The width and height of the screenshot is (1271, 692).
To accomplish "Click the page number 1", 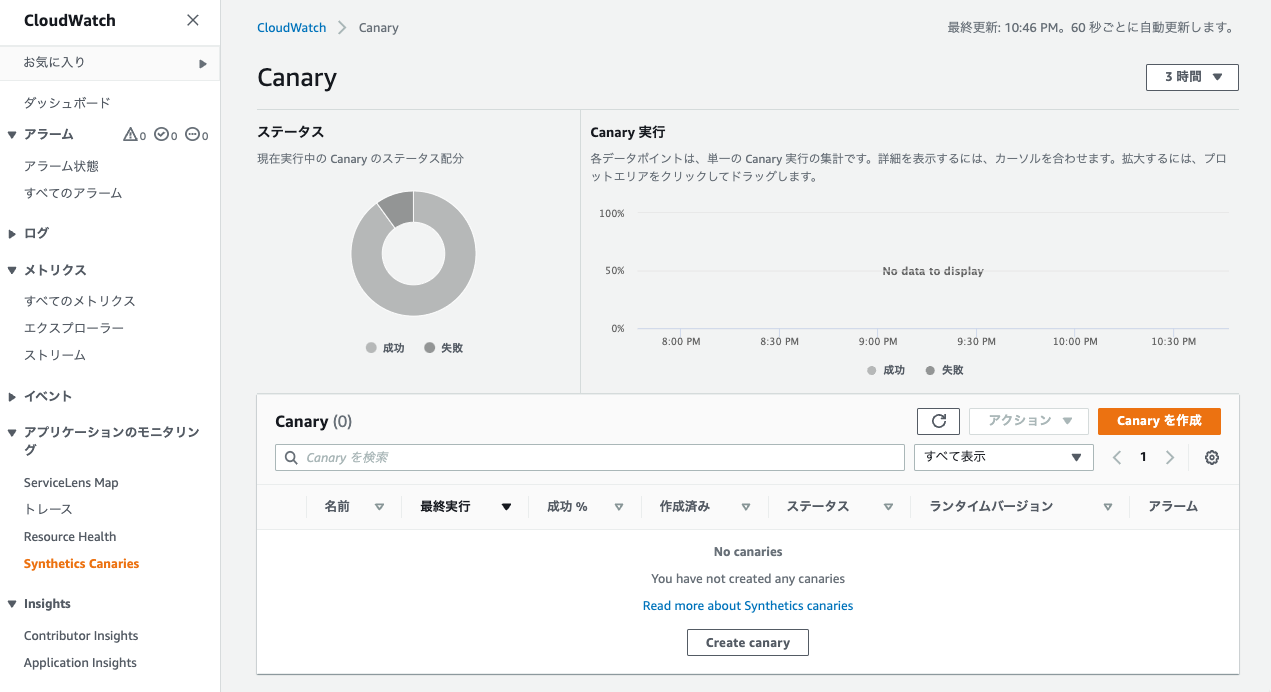I will tap(1144, 457).
